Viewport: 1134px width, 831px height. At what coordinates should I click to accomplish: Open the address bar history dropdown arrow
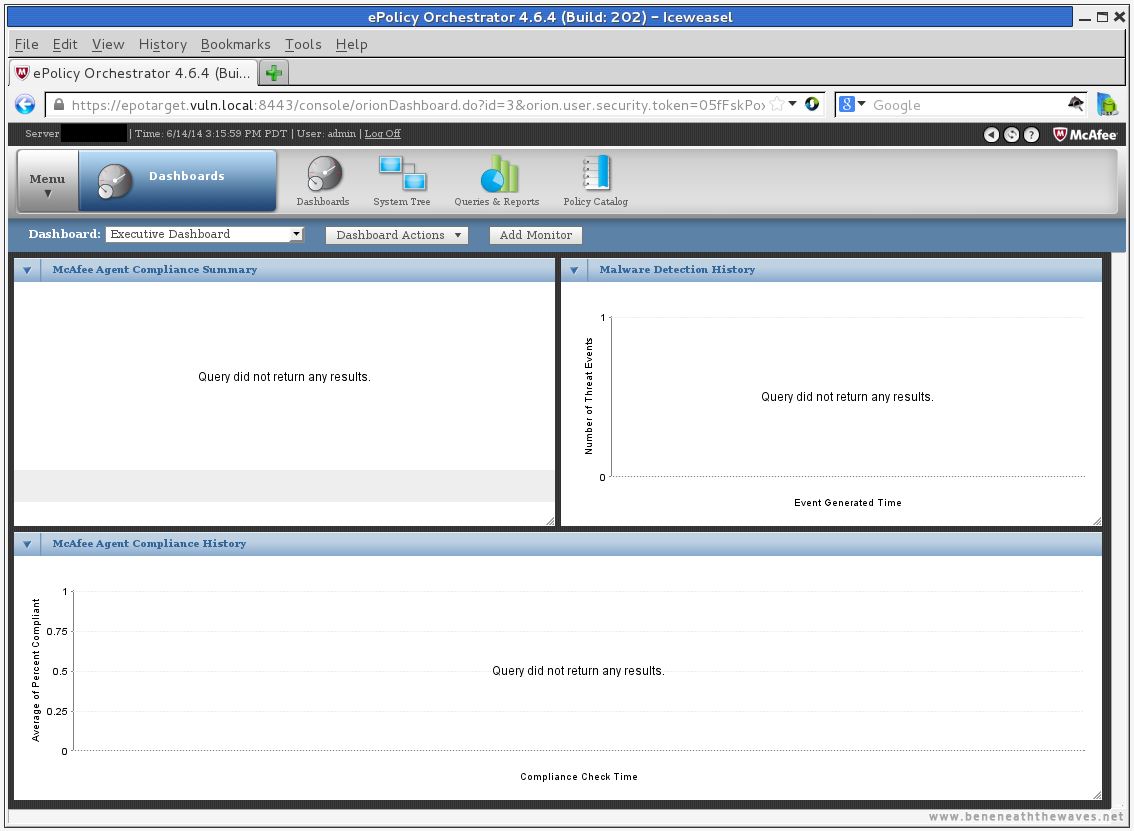793,104
